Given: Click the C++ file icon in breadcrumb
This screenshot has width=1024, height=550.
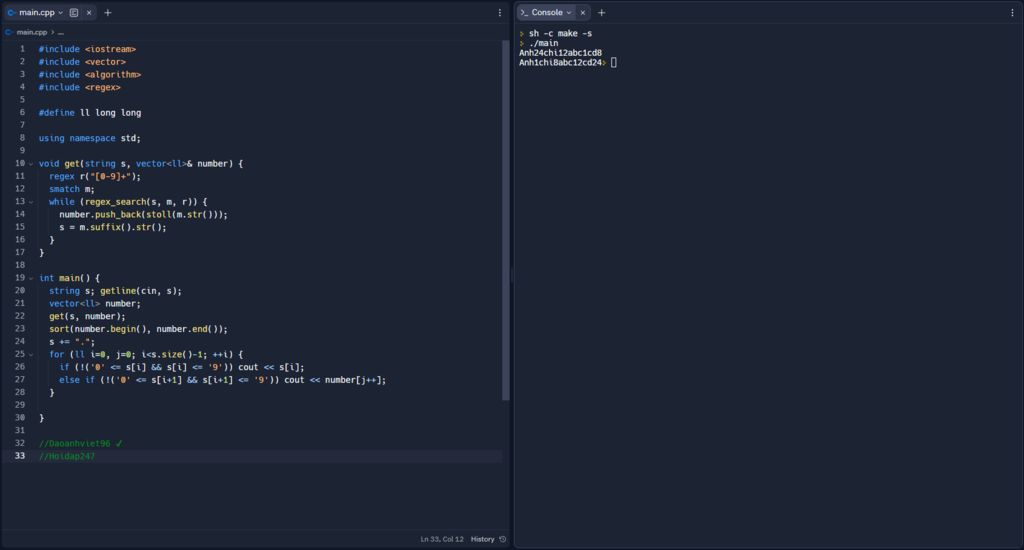Looking at the screenshot, I should click(9, 32).
